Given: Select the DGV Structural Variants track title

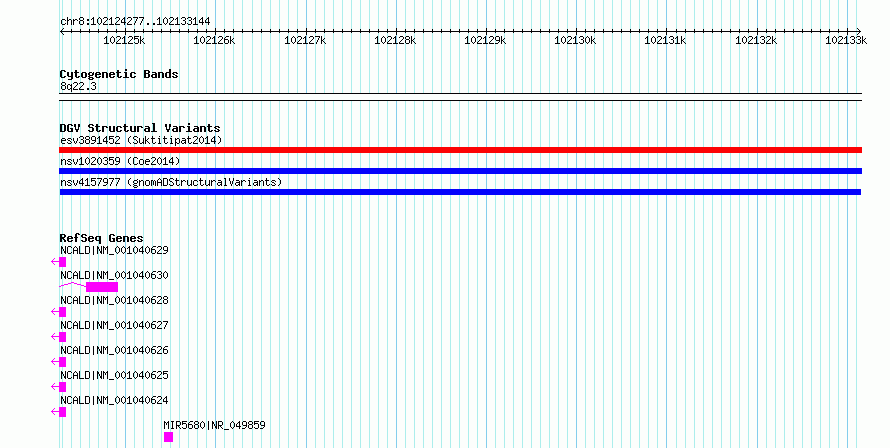Looking at the screenshot, I should [x=140, y=128].
